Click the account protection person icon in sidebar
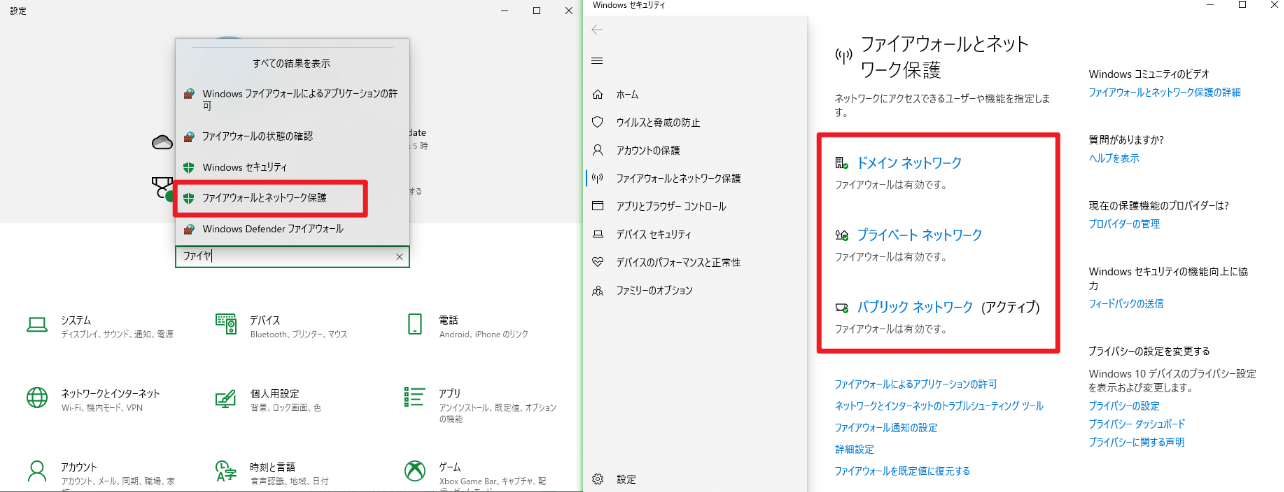The image size is (1284, 492). pyautogui.click(x=598, y=150)
